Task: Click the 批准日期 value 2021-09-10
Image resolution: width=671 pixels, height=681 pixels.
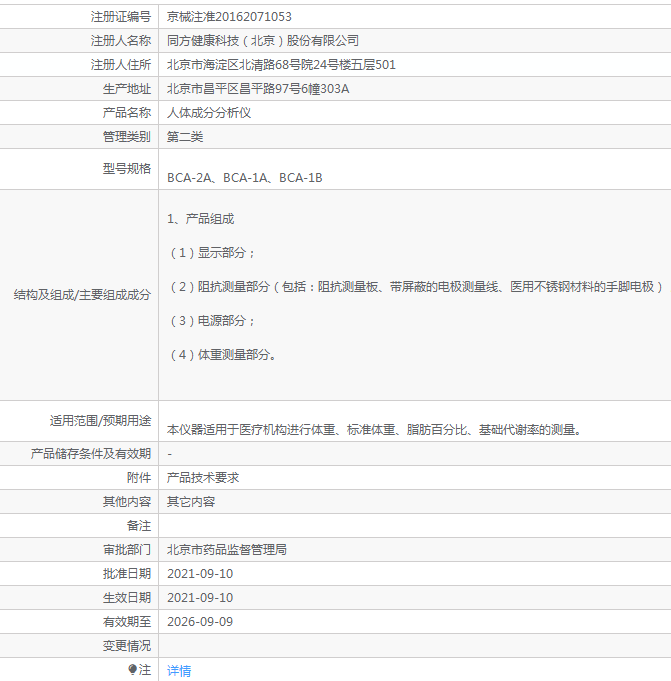Action: [200, 574]
